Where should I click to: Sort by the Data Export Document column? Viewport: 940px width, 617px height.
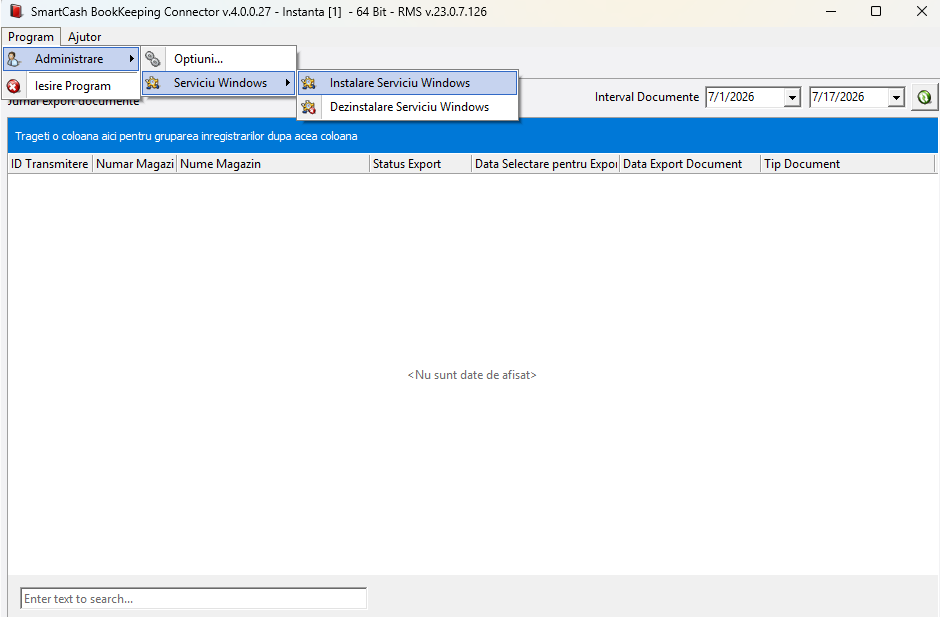[690, 164]
